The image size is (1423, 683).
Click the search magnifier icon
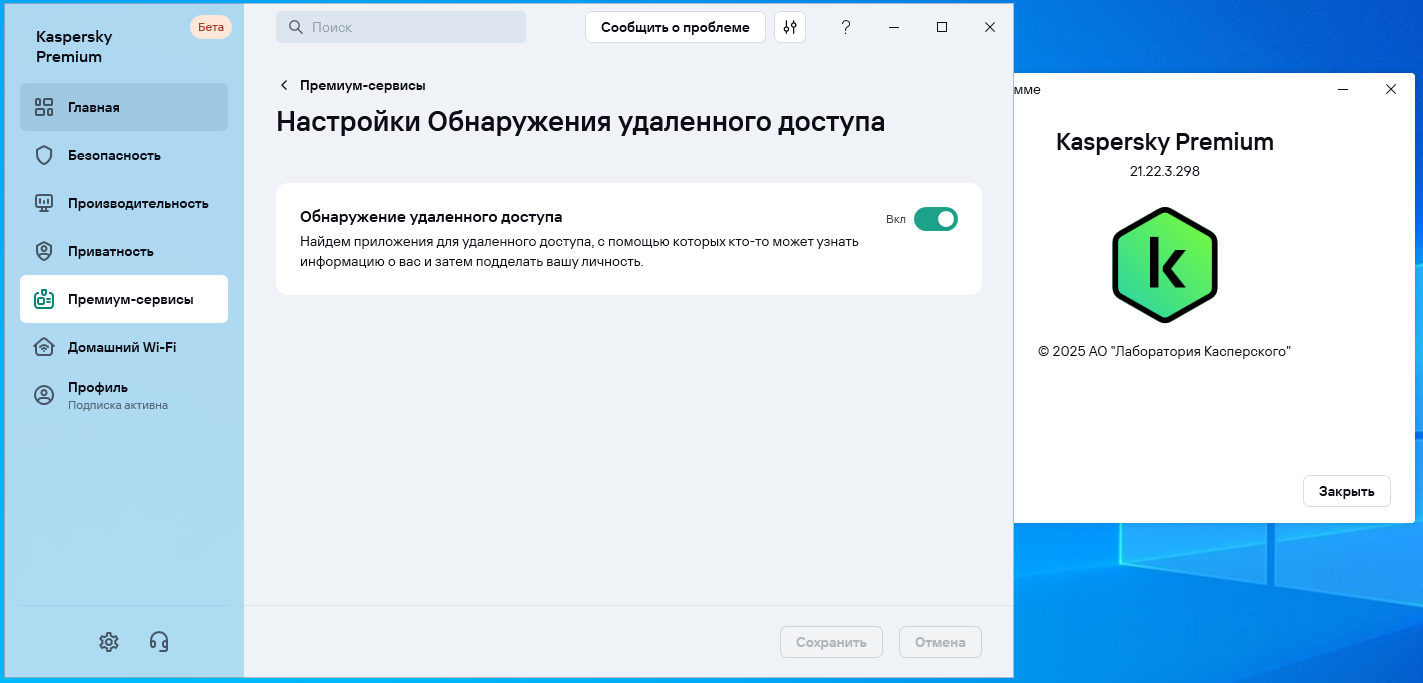tap(295, 27)
